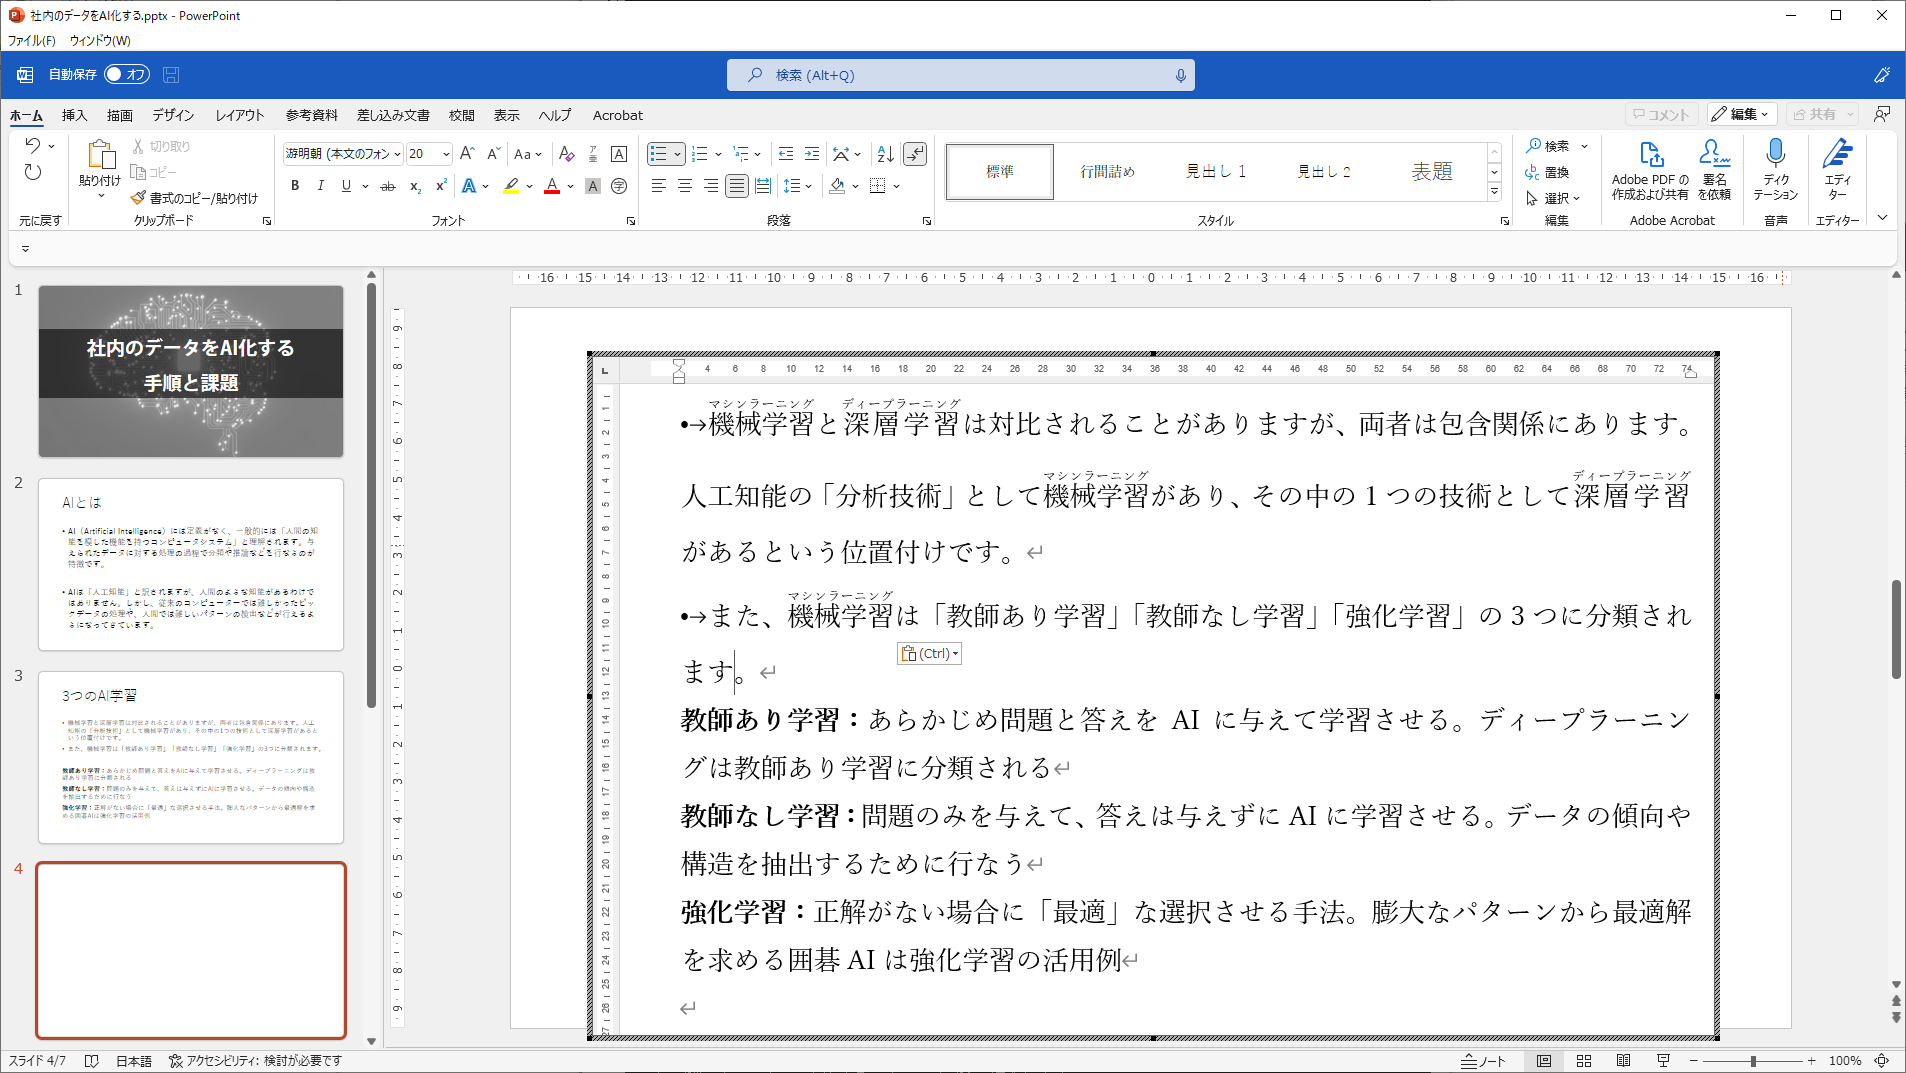The width and height of the screenshot is (1906, 1073).
Task: Open the font name dropdown
Action: (x=399, y=153)
